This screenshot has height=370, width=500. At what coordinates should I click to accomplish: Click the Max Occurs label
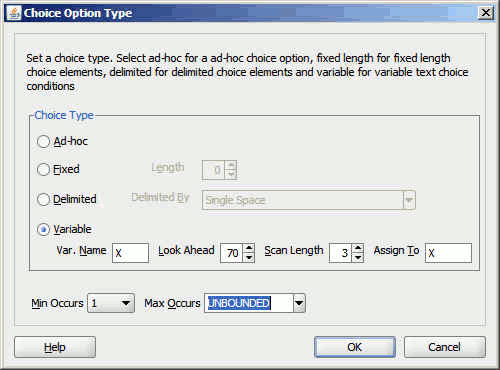click(x=172, y=303)
